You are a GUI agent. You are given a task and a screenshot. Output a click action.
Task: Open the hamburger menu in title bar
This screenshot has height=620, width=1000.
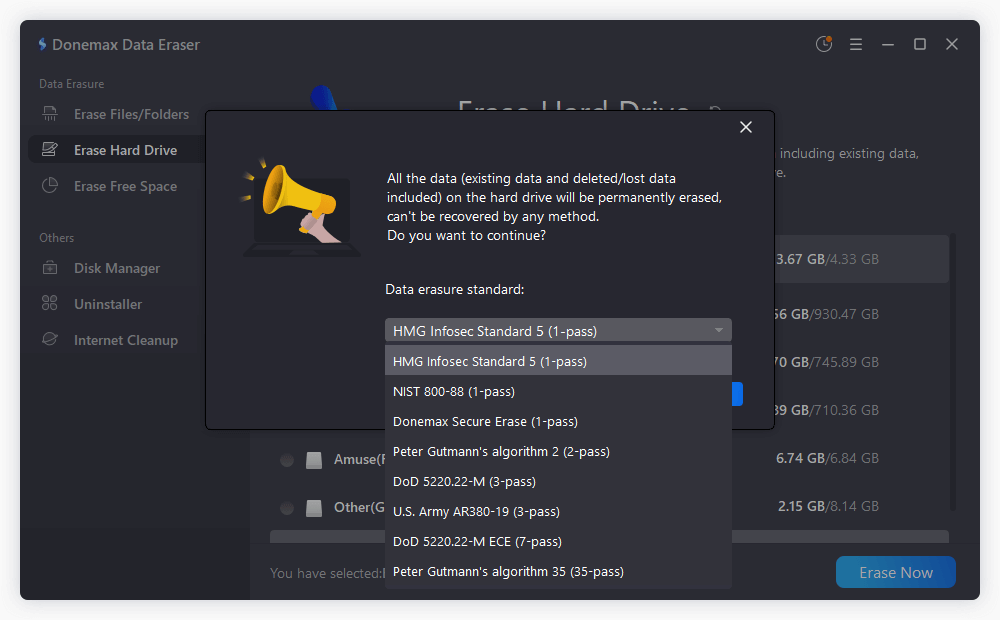coord(856,44)
